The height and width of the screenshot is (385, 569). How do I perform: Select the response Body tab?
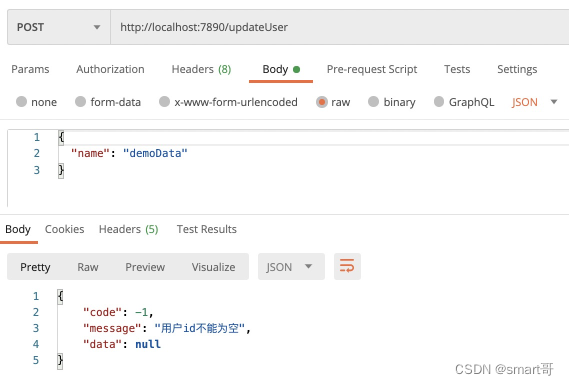point(18,229)
